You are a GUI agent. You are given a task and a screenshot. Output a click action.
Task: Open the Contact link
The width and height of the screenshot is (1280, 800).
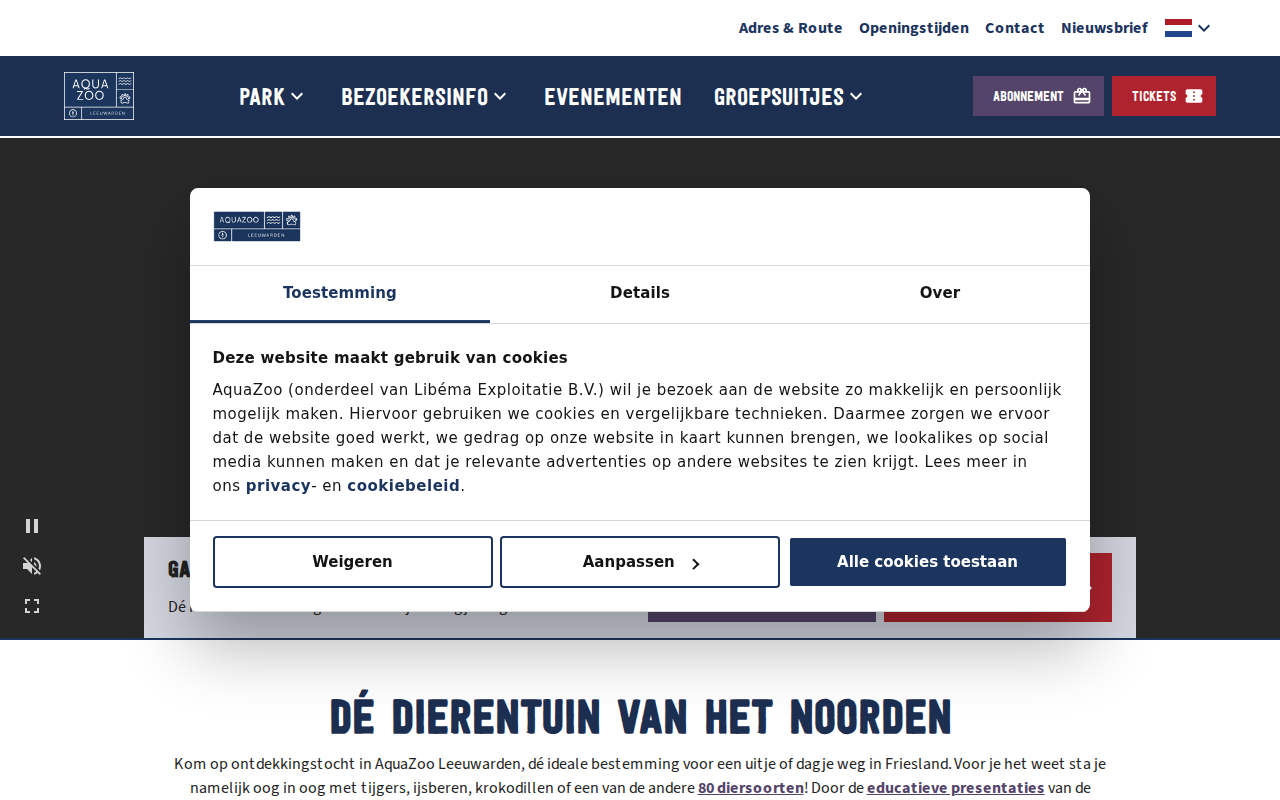click(1014, 28)
